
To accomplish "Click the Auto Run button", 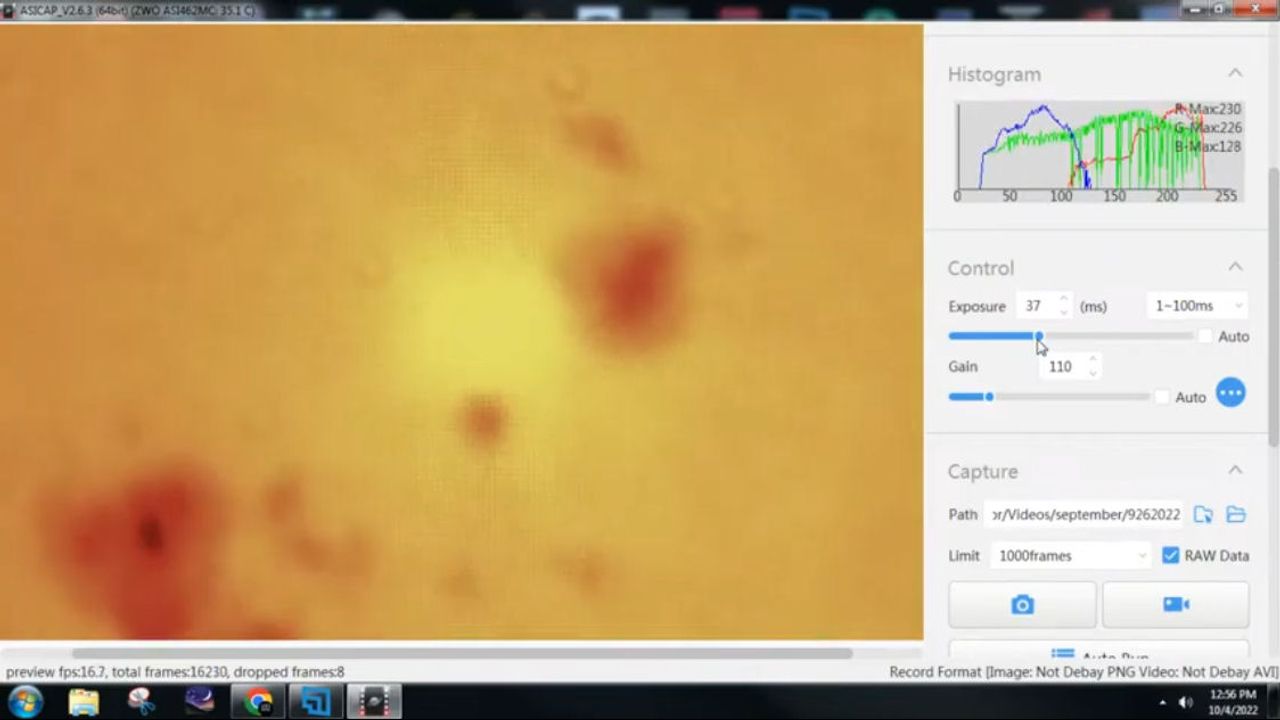I will coord(1098,652).
